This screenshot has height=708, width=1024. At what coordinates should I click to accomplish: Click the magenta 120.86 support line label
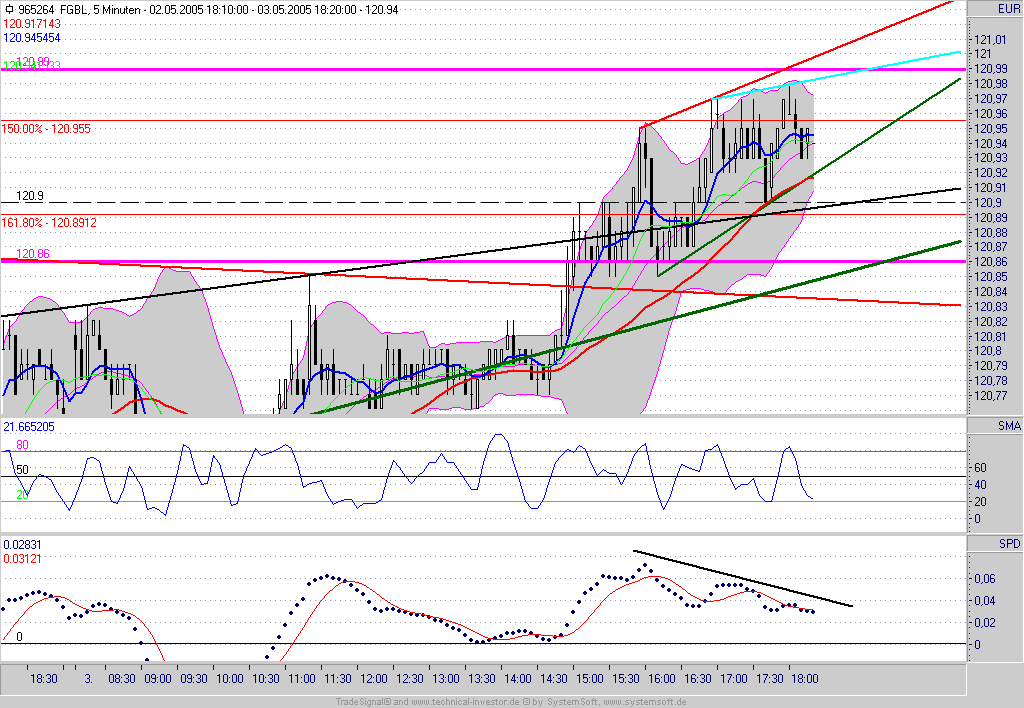(x=33, y=254)
